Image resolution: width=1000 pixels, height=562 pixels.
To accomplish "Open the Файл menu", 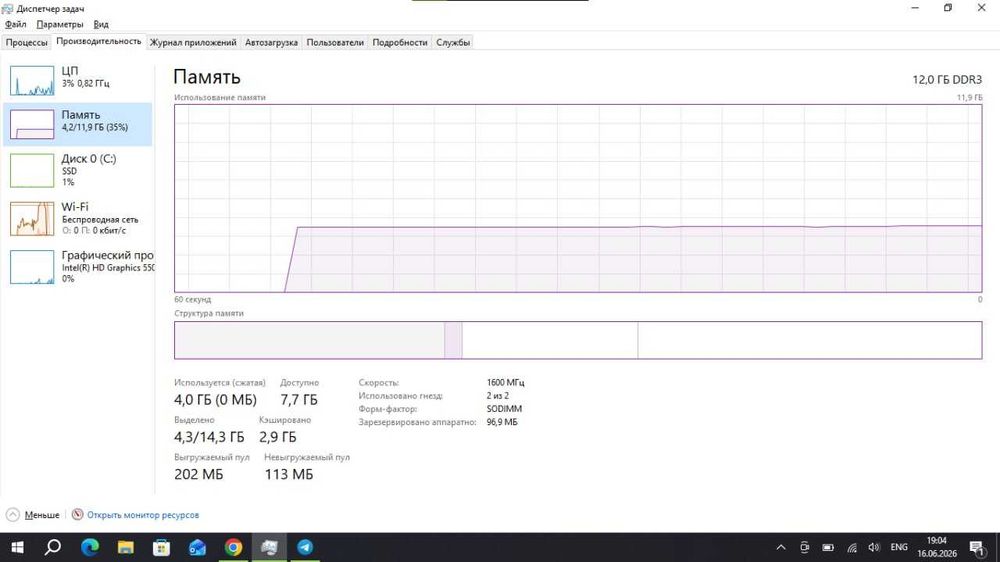I will (15, 24).
